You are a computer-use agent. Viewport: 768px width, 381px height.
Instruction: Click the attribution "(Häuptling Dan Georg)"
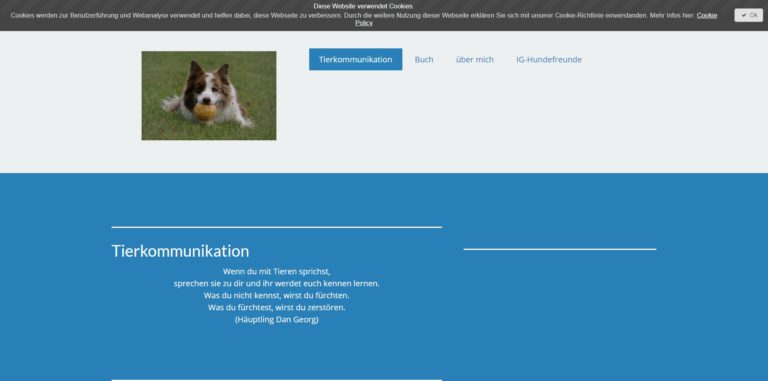click(276, 319)
